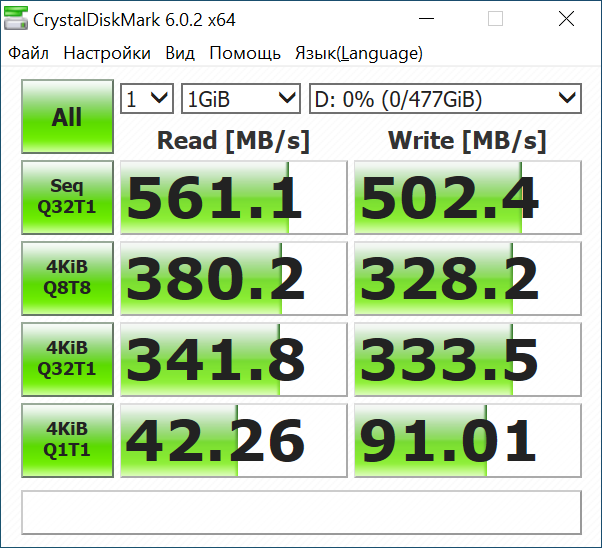This screenshot has width=602, height=548.
Task: Open the Настройки menu
Action: 107,53
